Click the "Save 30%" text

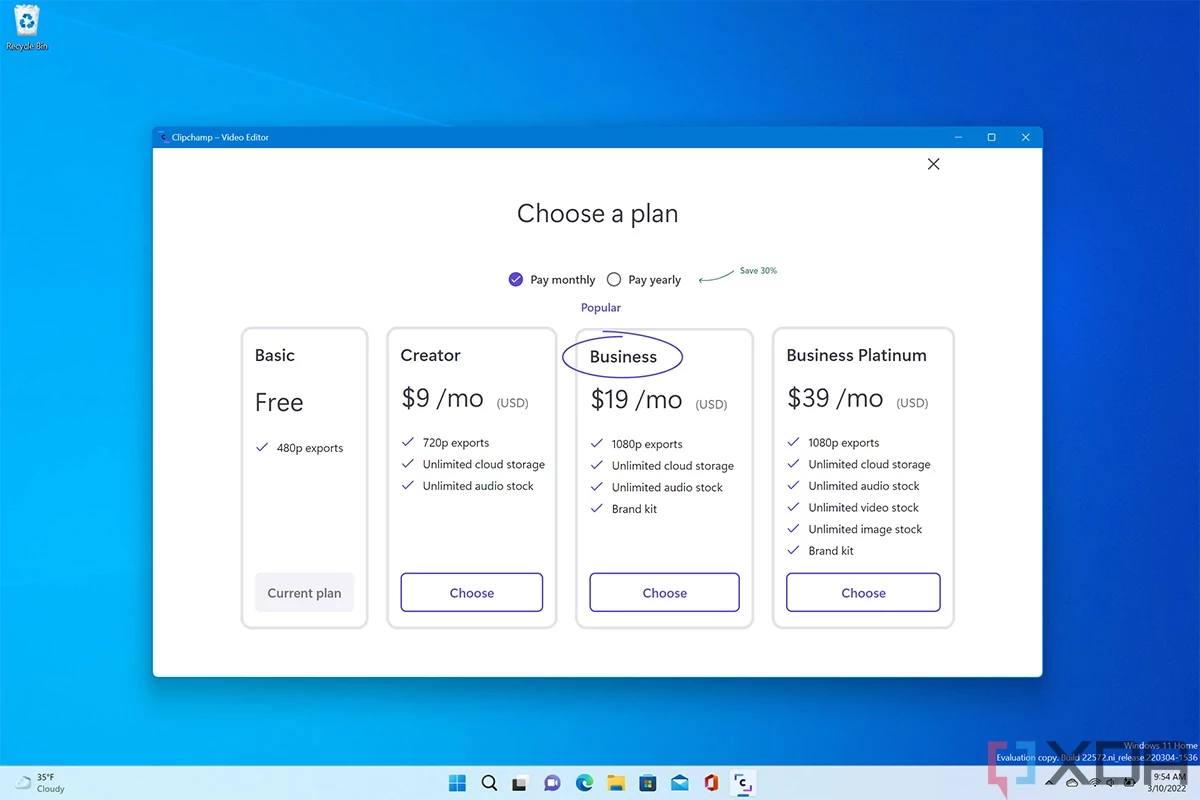758,271
